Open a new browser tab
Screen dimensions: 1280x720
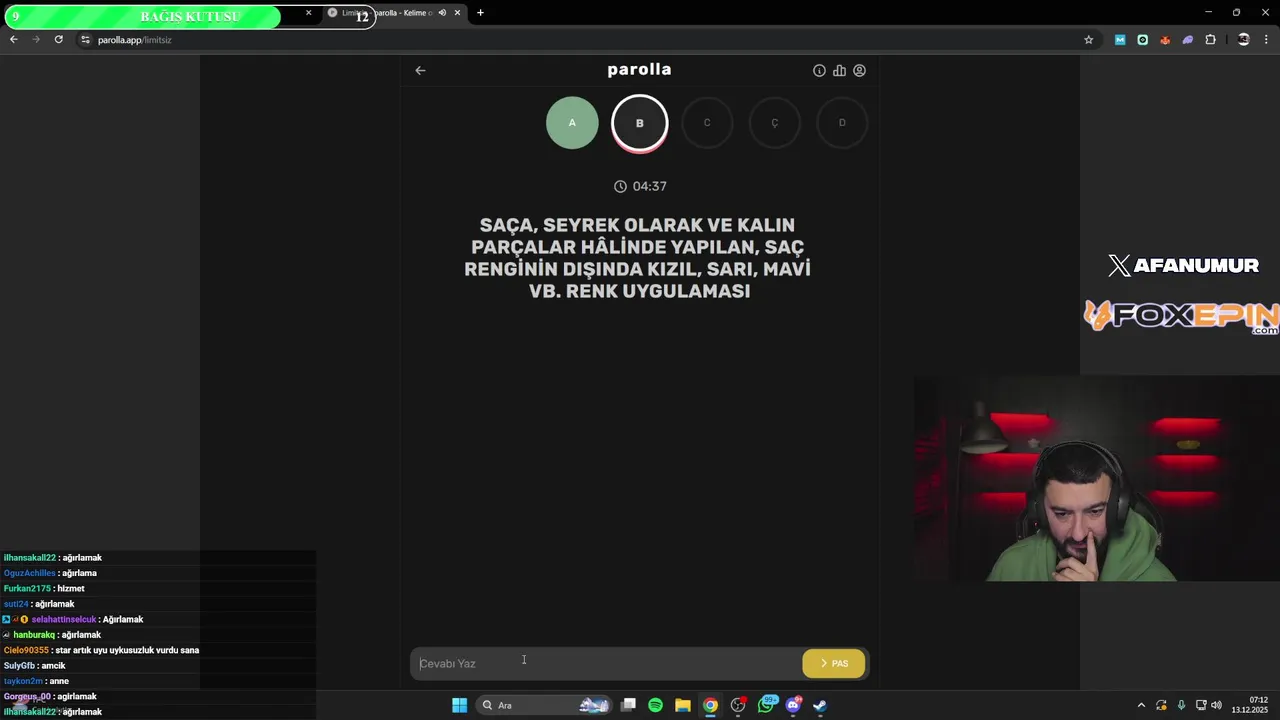(480, 13)
